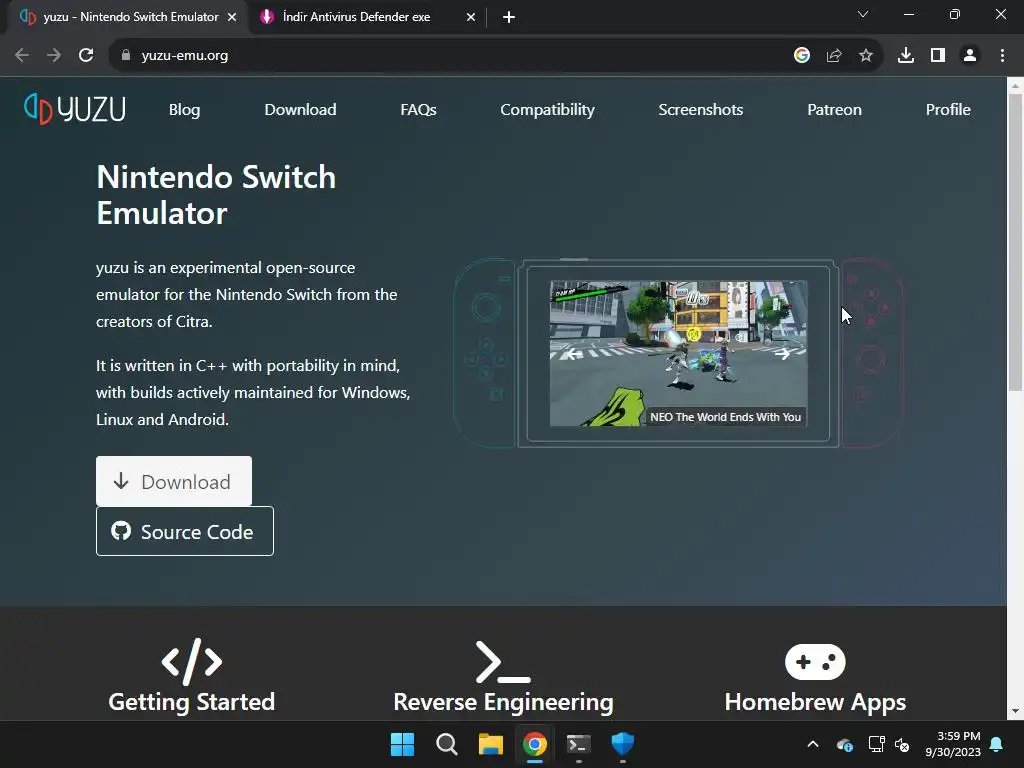Image resolution: width=1024 pixels, height=768 pixels.
Task: Click the Reverse Engineering terminal icon
Action: (503, 662)
